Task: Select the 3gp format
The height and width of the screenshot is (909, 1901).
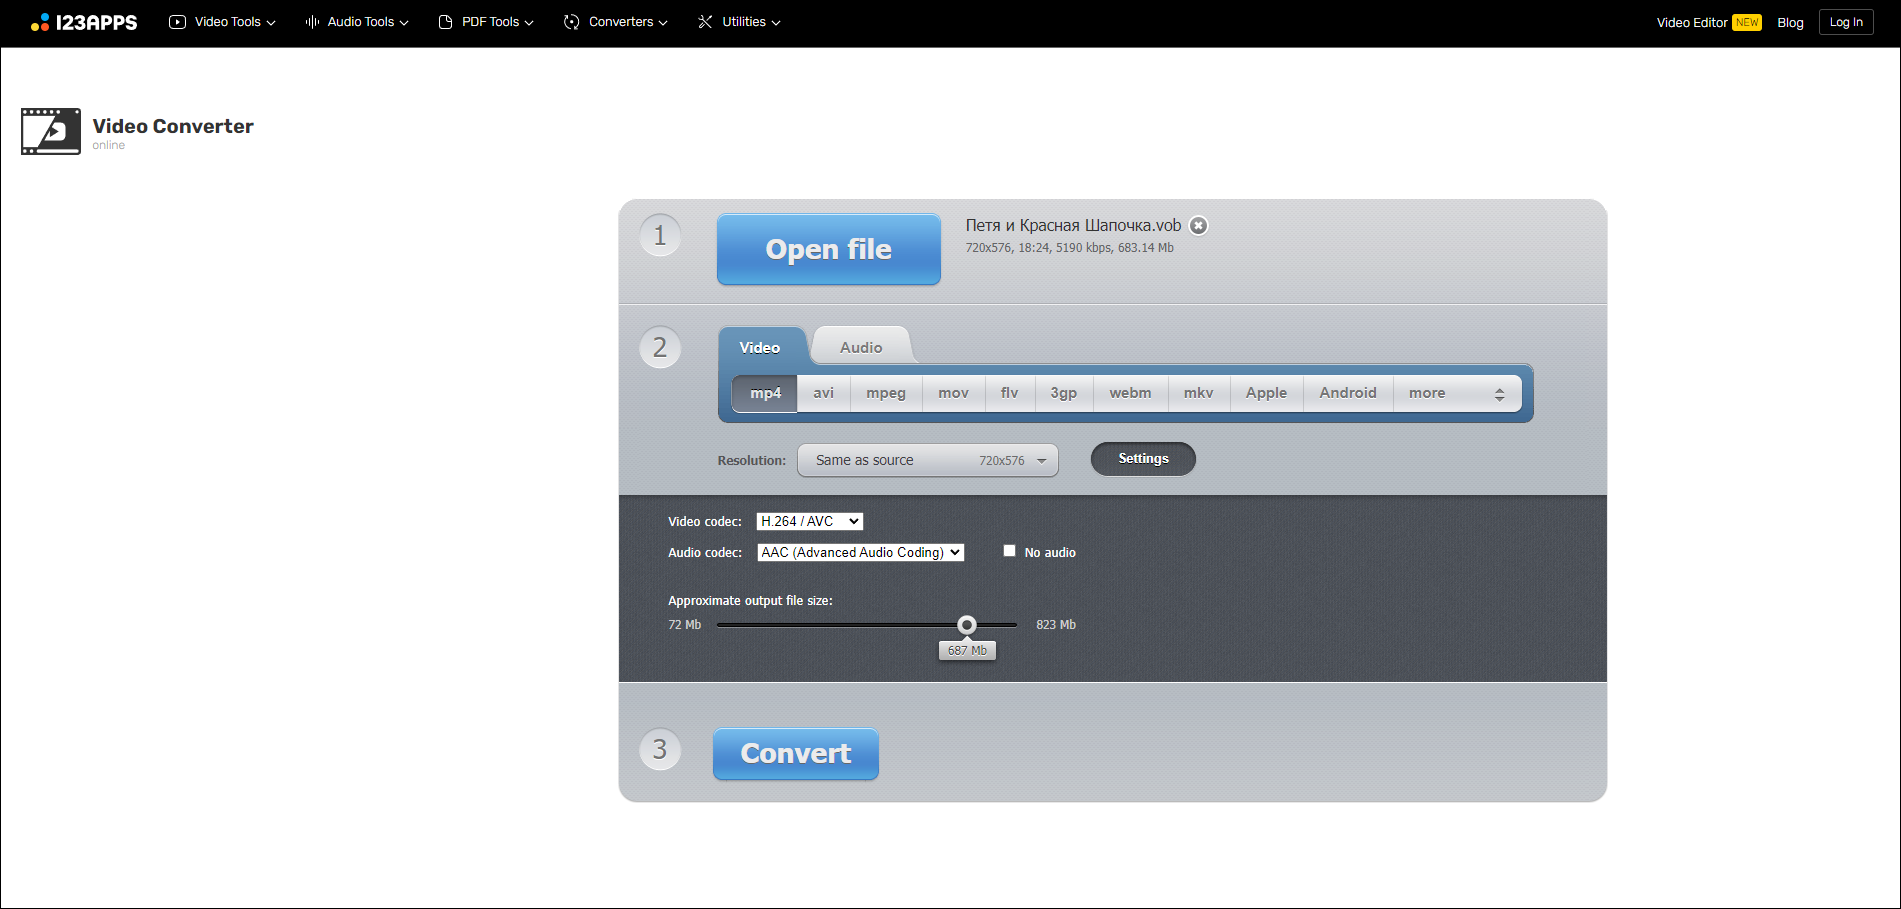Action: click(1064, 393)
